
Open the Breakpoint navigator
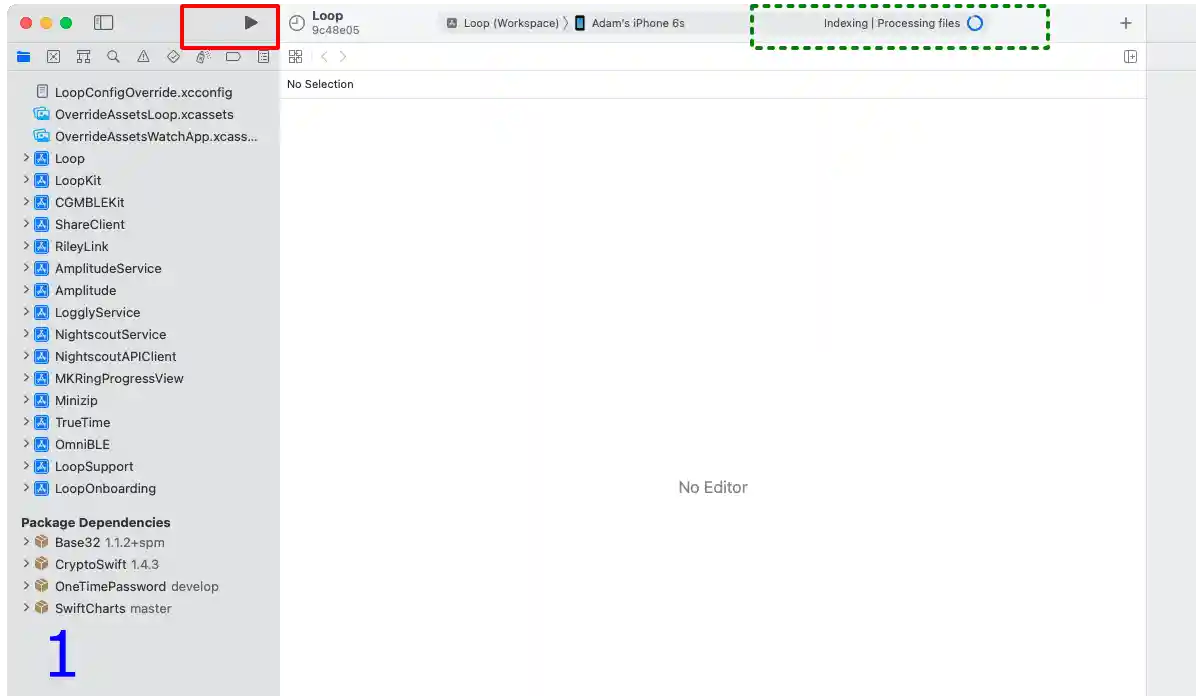233,56
